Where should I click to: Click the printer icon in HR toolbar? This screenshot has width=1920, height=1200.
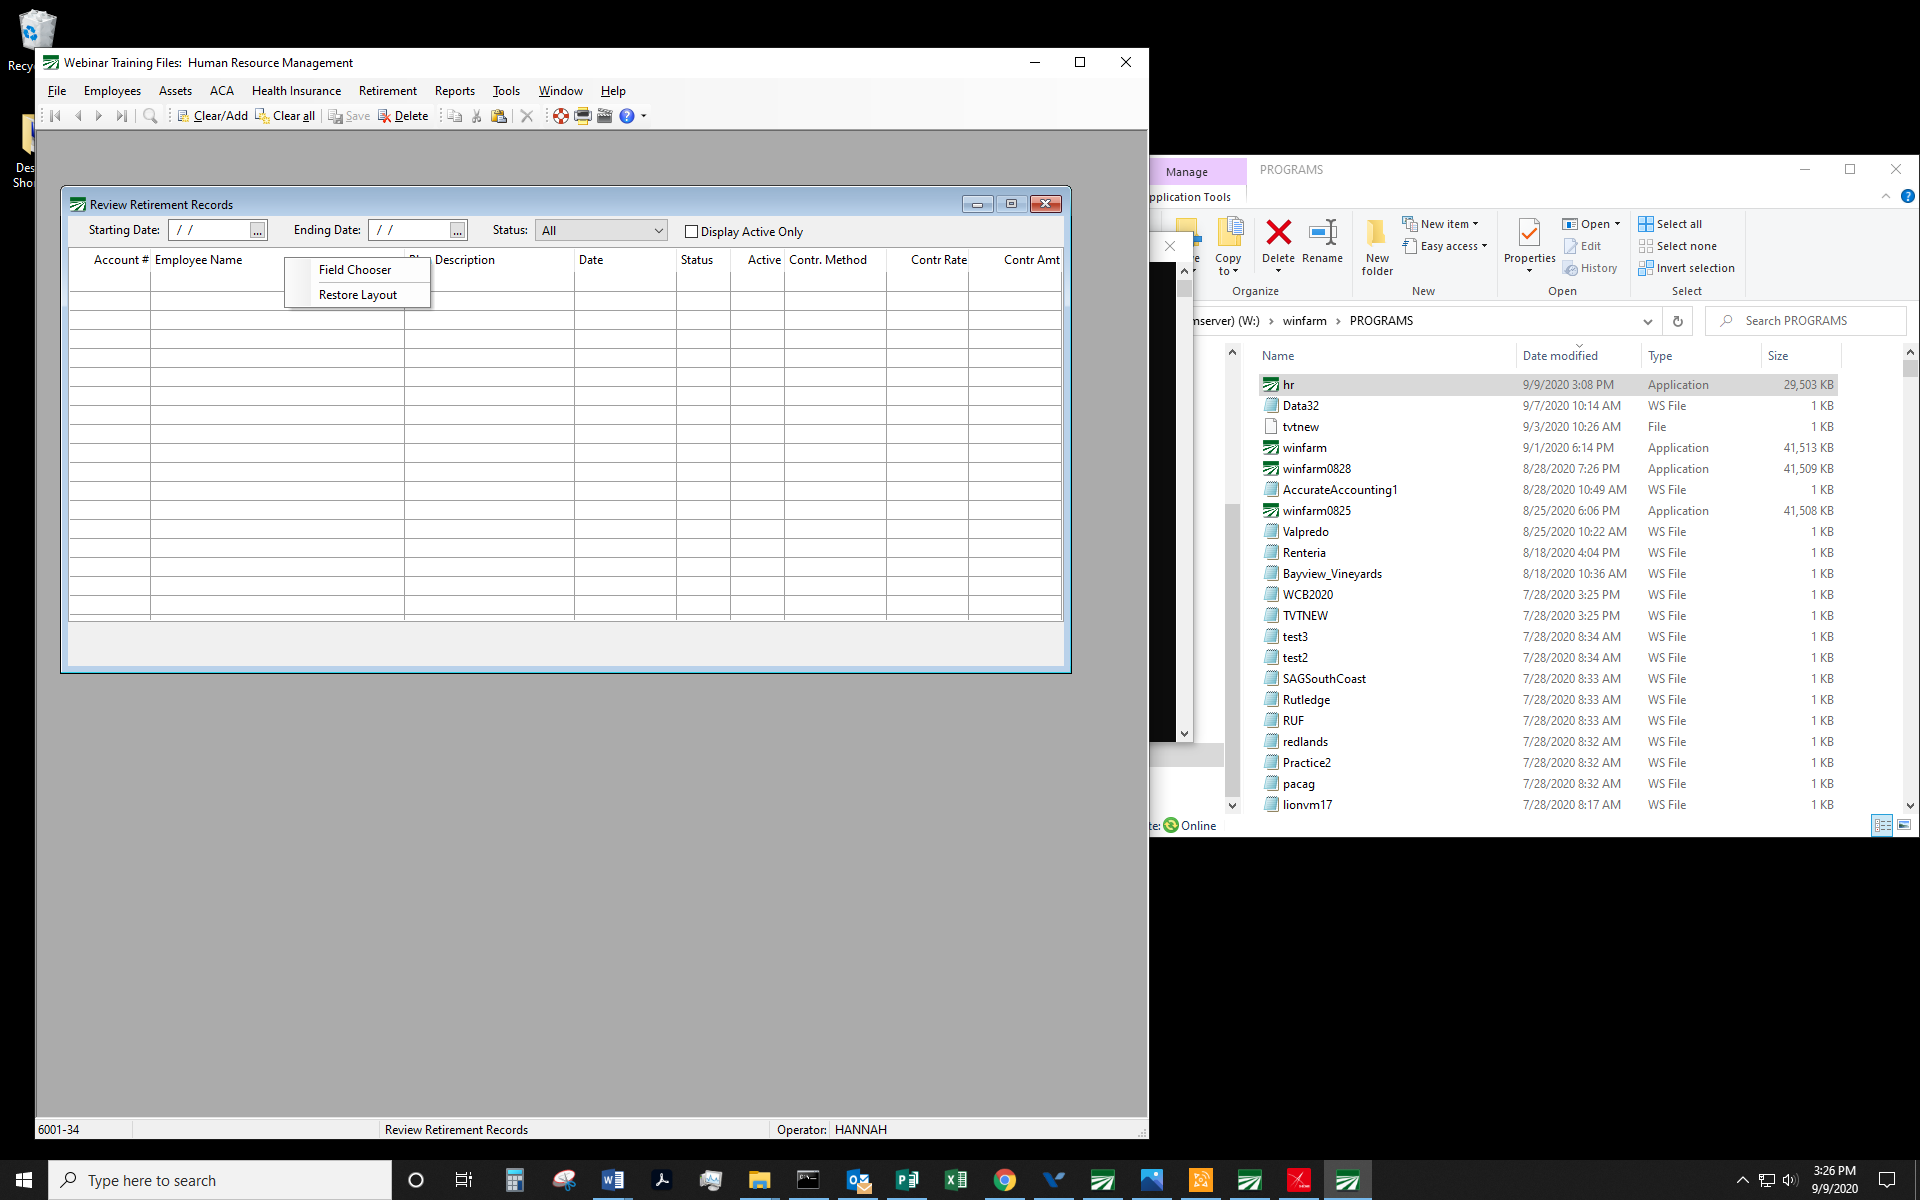coord(583,116)
